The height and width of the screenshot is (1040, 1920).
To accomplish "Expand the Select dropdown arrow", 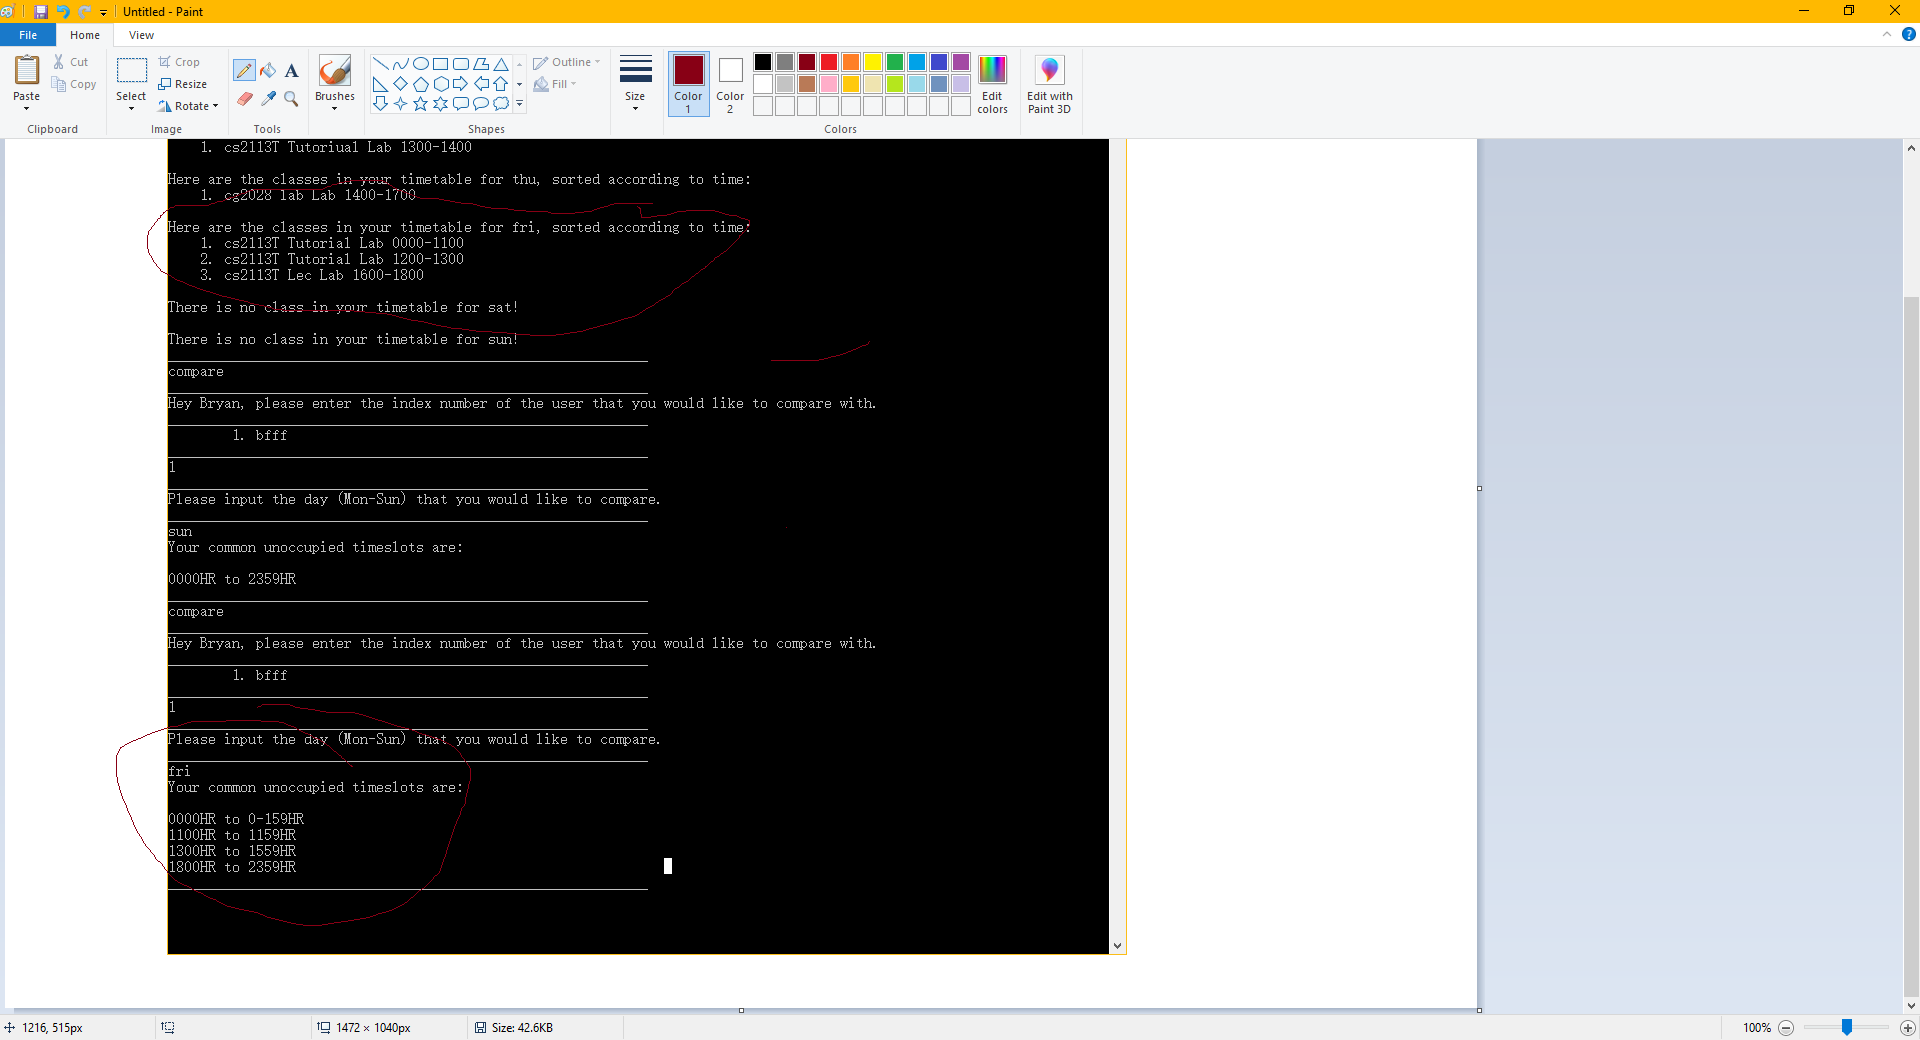I will coord(131,108).
